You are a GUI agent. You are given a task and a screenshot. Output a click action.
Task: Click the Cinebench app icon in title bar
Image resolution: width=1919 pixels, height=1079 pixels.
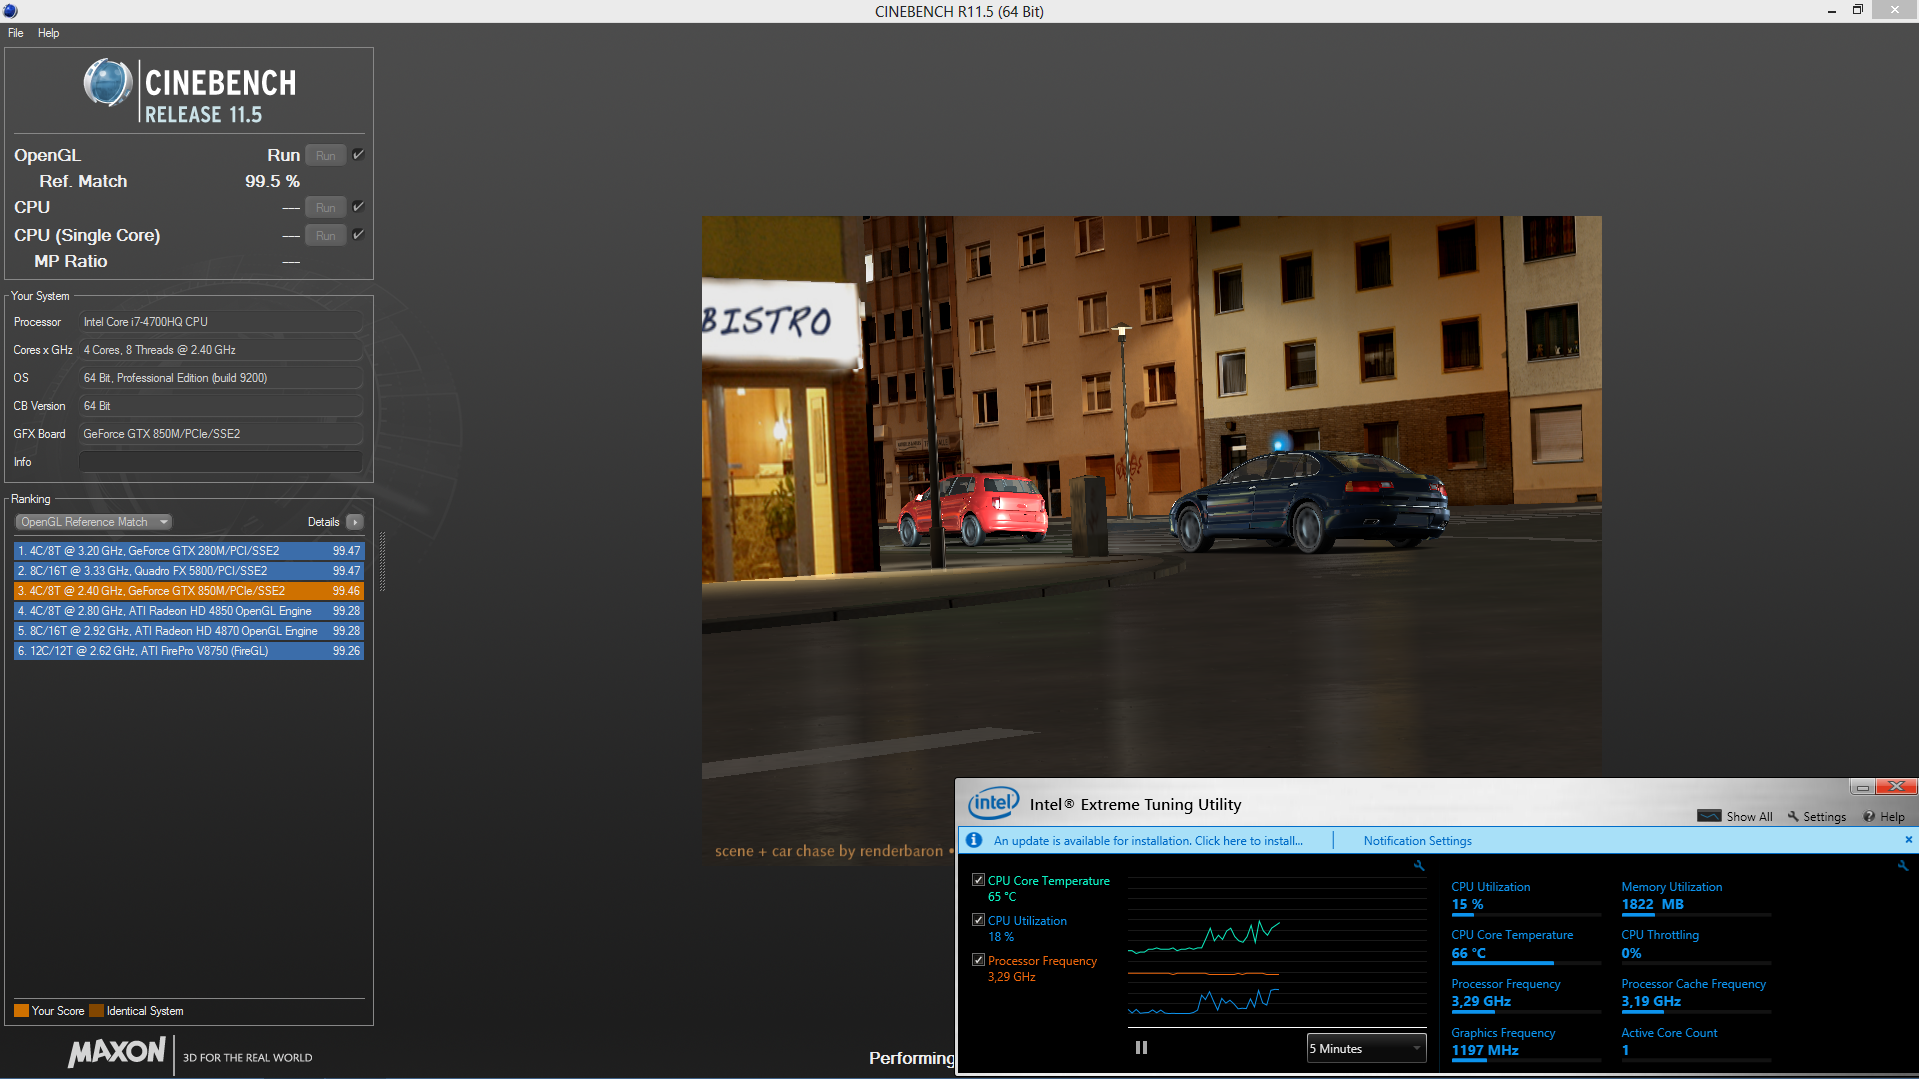point(10,11)
